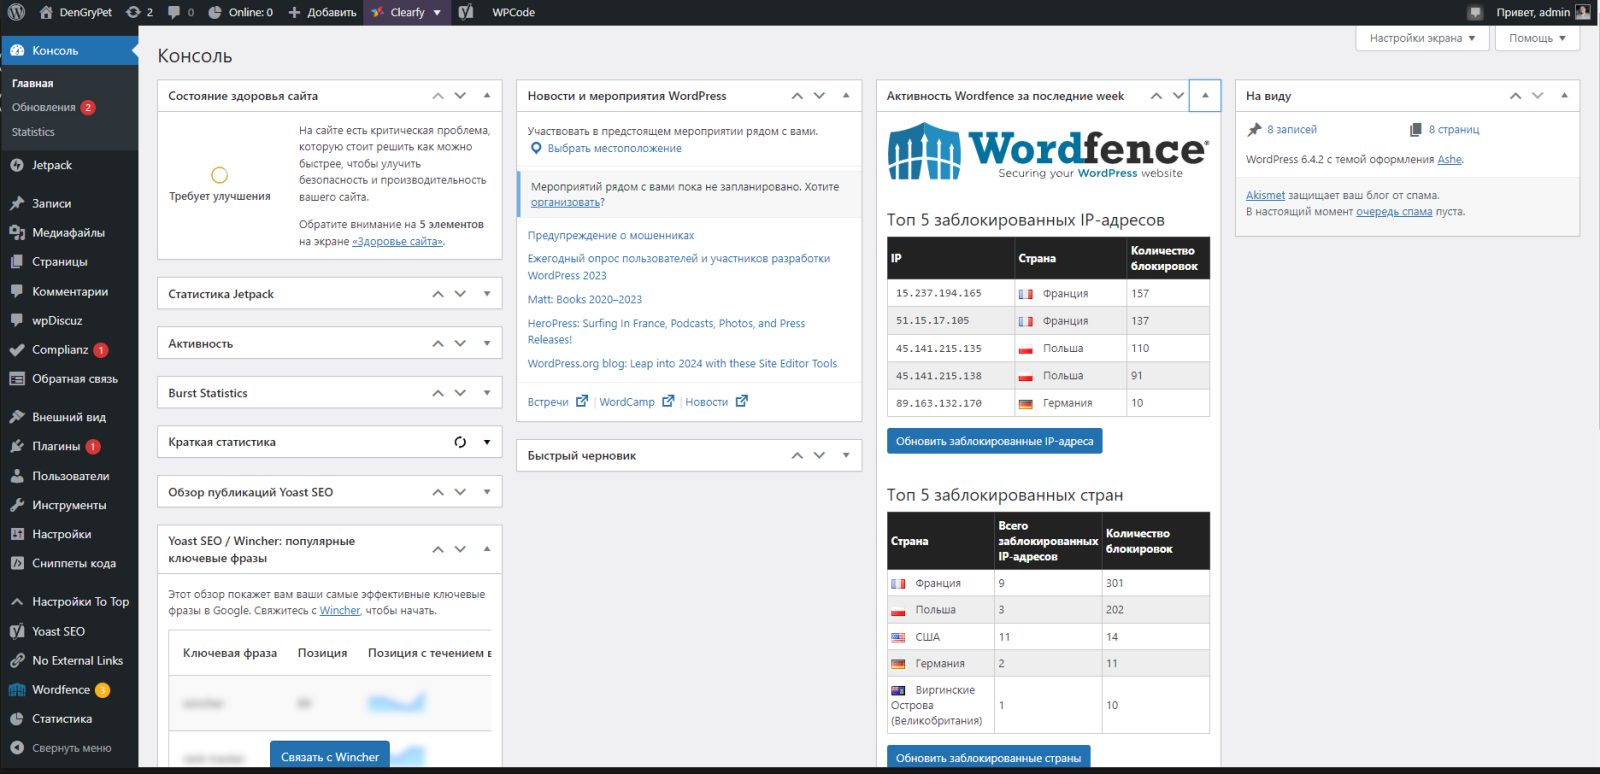Open Добавить in the admin bar

pyautogui.click(x=322, y=12)
